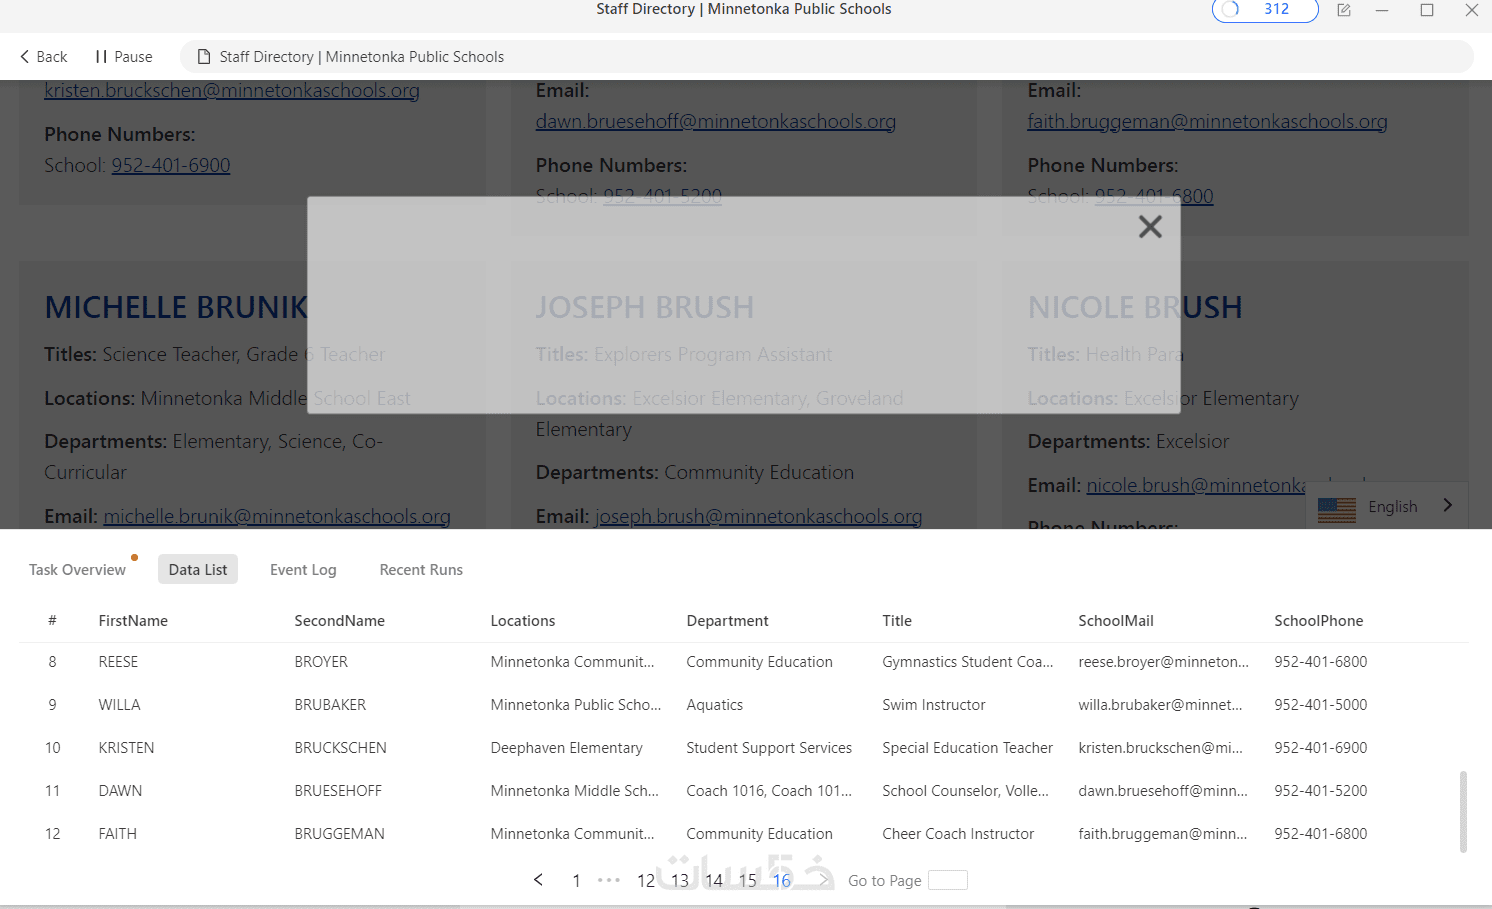This screenshot has height=909, width=1492.
Task: Click the 312 progress counter
Action: pyautogui.click(x=1265, y=10)
